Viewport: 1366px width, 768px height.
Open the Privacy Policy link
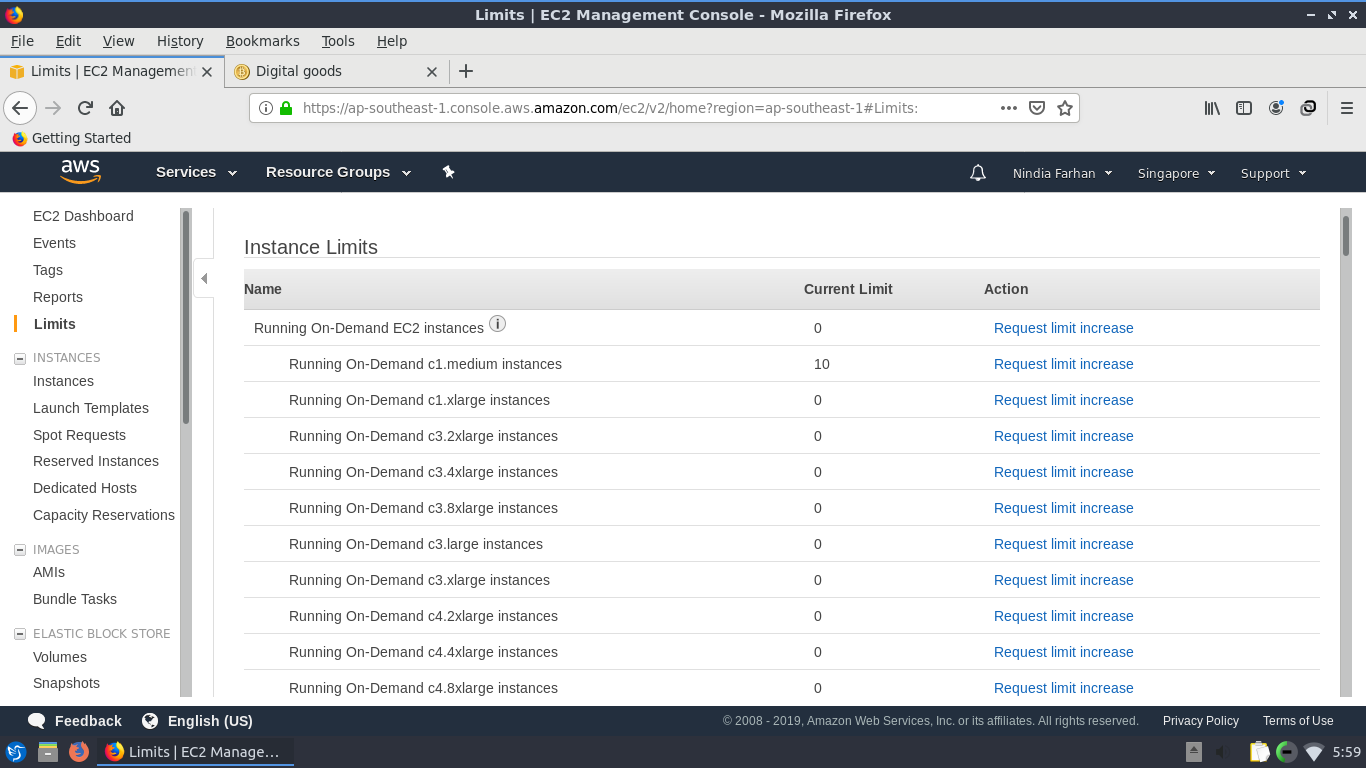(1200, 721)
